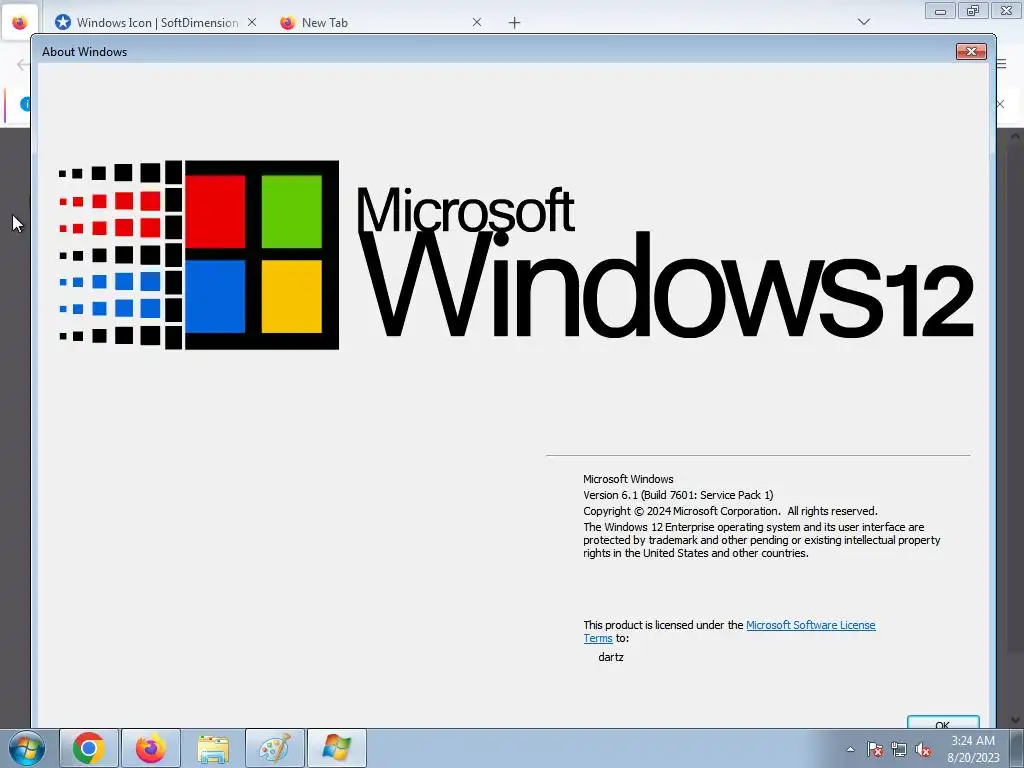
Task: Expand the Firefox list all tabs chevron
Action: pos(863,22)
